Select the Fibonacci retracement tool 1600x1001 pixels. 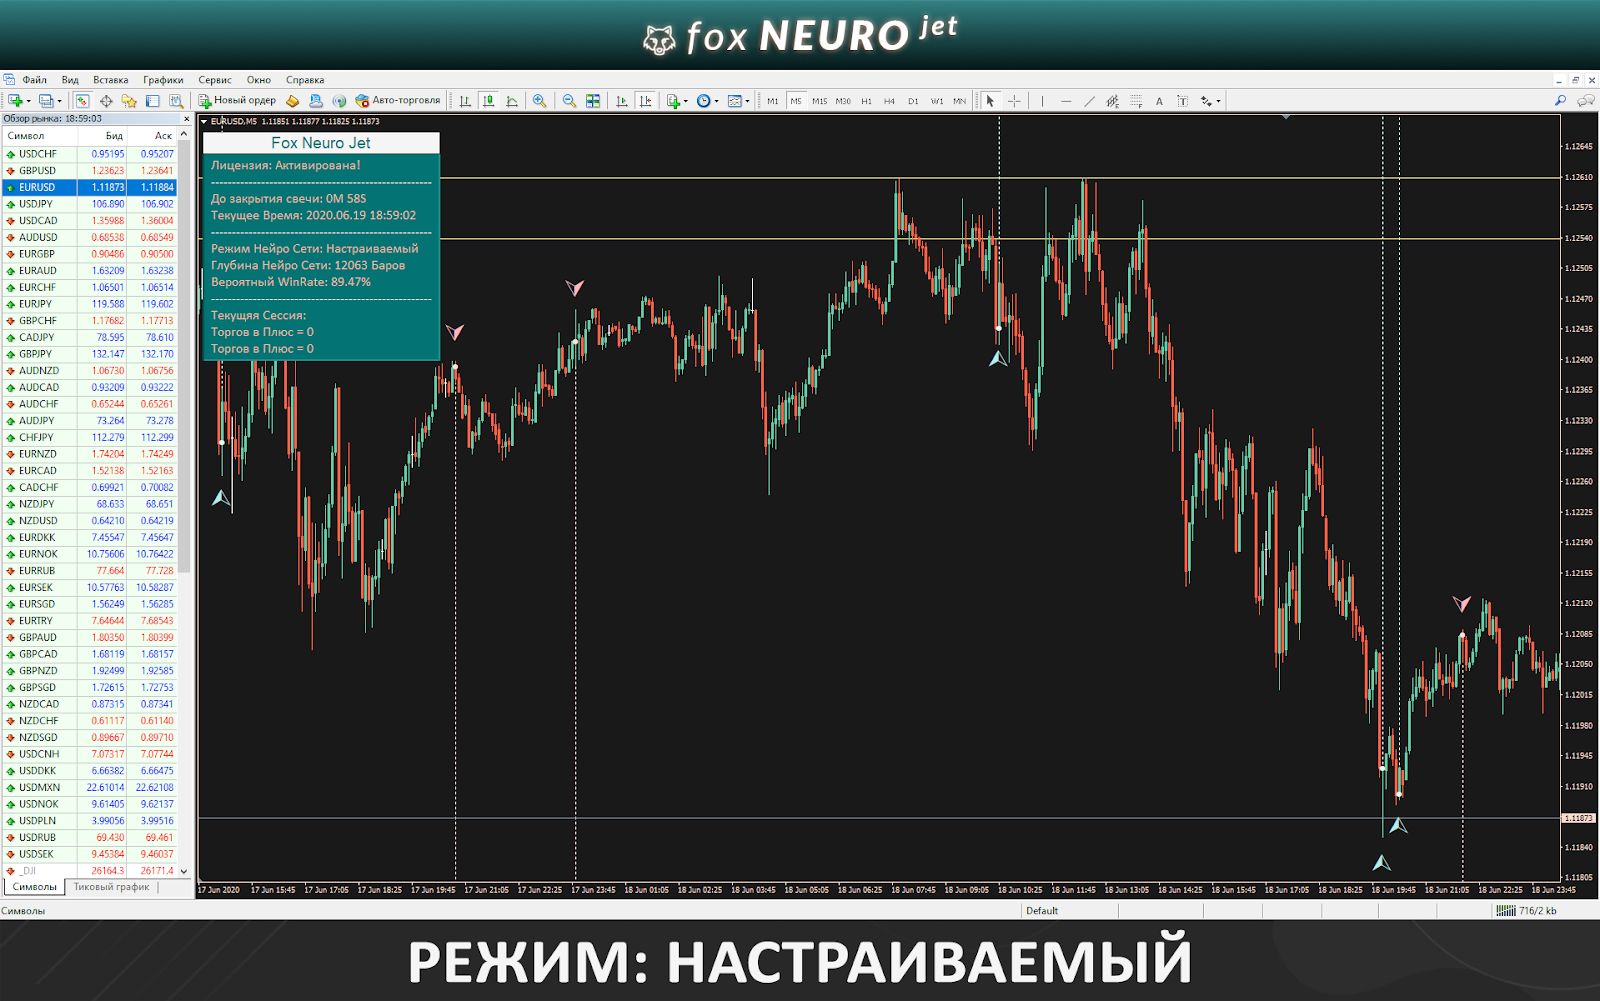pos(1136,101)
